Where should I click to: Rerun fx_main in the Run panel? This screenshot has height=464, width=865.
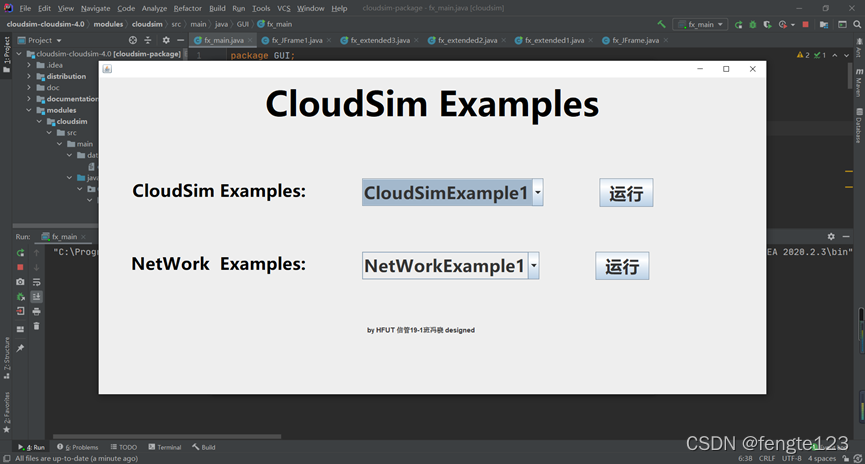[x=20, y=253]
